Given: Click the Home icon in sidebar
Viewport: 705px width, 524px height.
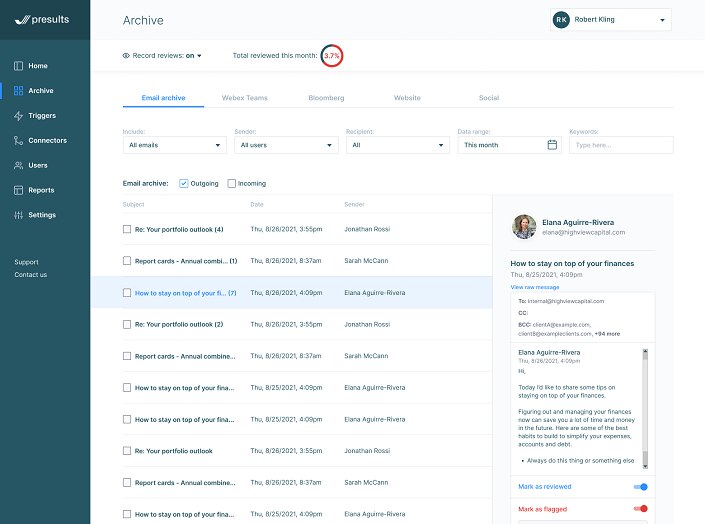Looking at the screenshot, I should pos(18,66).
